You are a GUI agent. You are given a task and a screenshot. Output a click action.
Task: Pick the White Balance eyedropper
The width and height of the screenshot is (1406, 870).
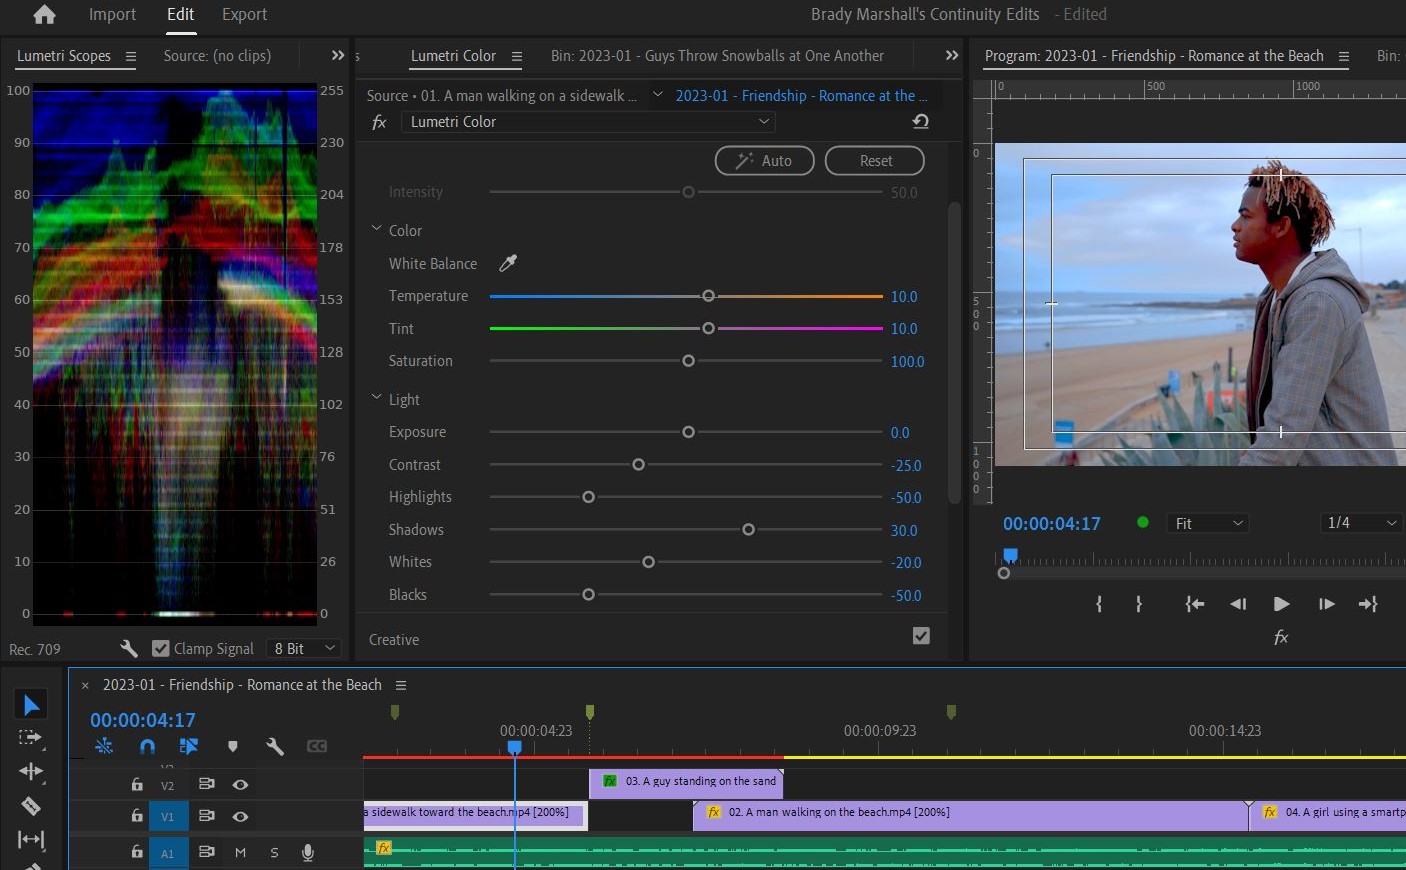tap(508, 263)
